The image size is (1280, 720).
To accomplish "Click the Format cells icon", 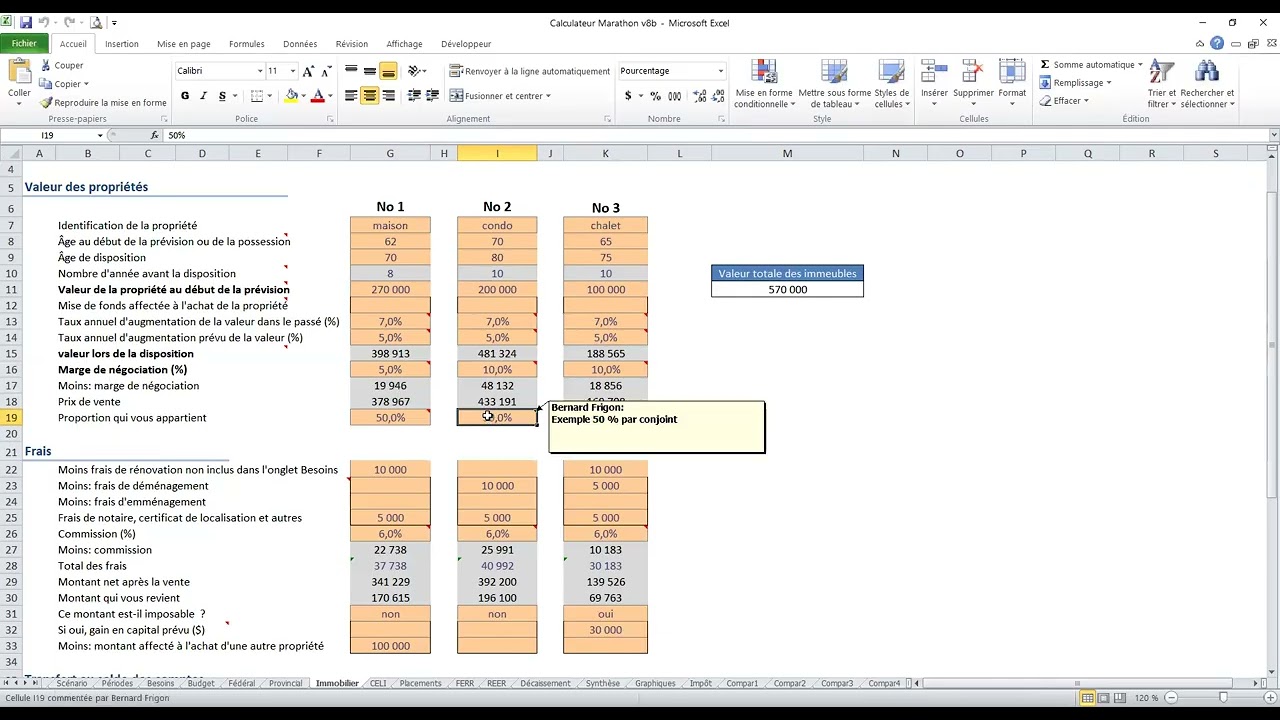I will tap(1012, 72).
